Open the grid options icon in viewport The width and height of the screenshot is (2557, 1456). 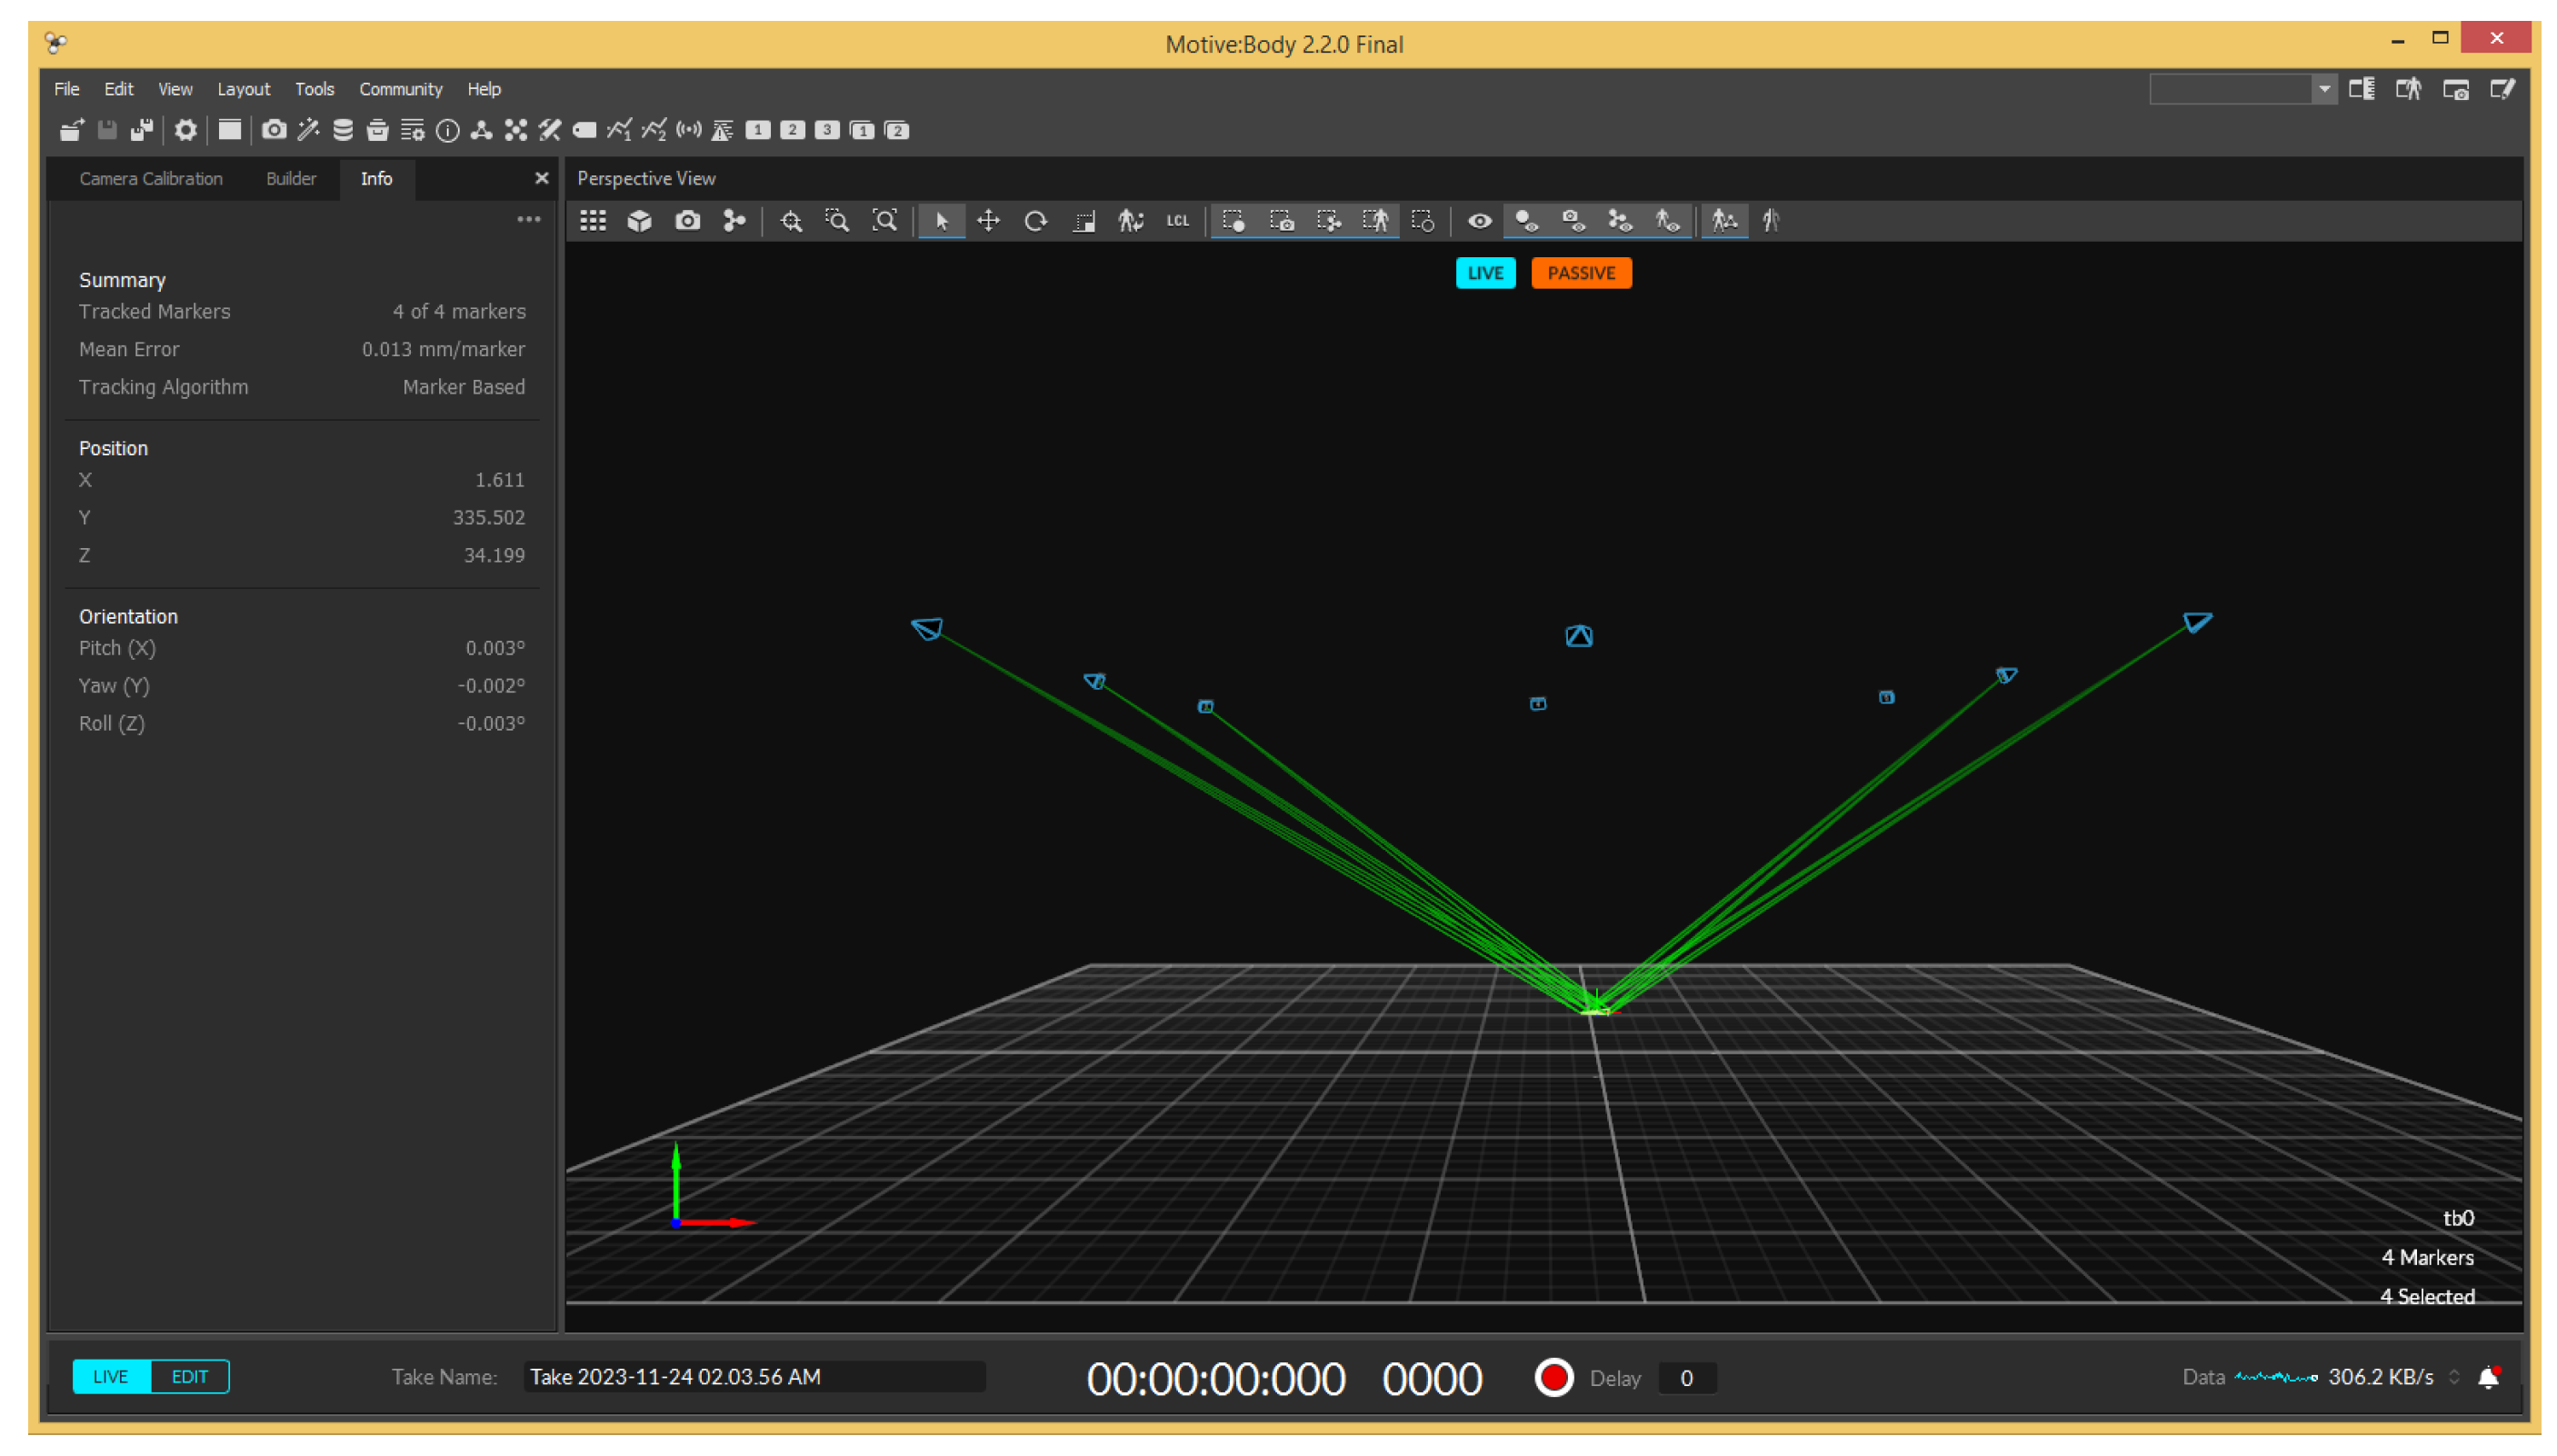point(593,221)
